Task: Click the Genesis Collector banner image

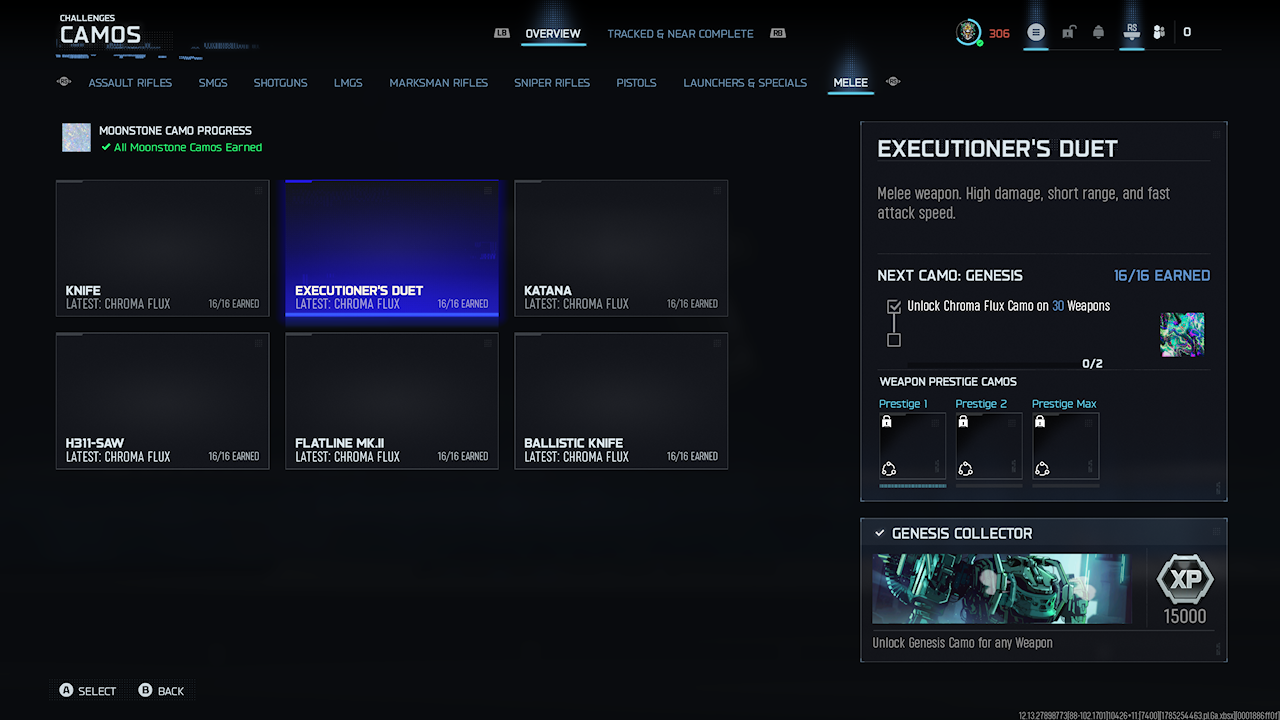Action: click(1002, 589)
